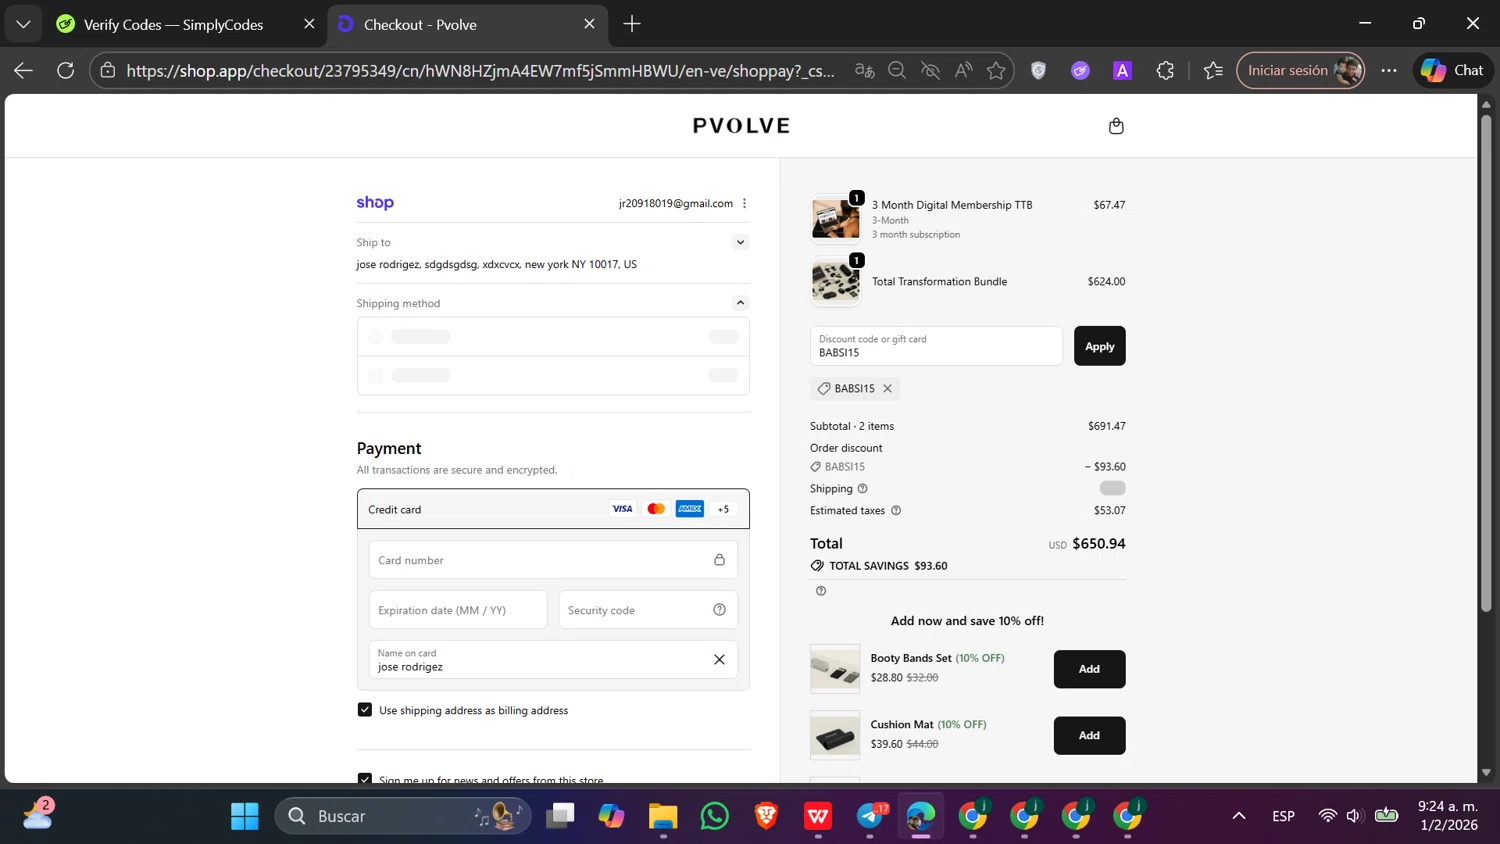Click the Mastercard logo
1500x844 pixels.
[656, 509]
